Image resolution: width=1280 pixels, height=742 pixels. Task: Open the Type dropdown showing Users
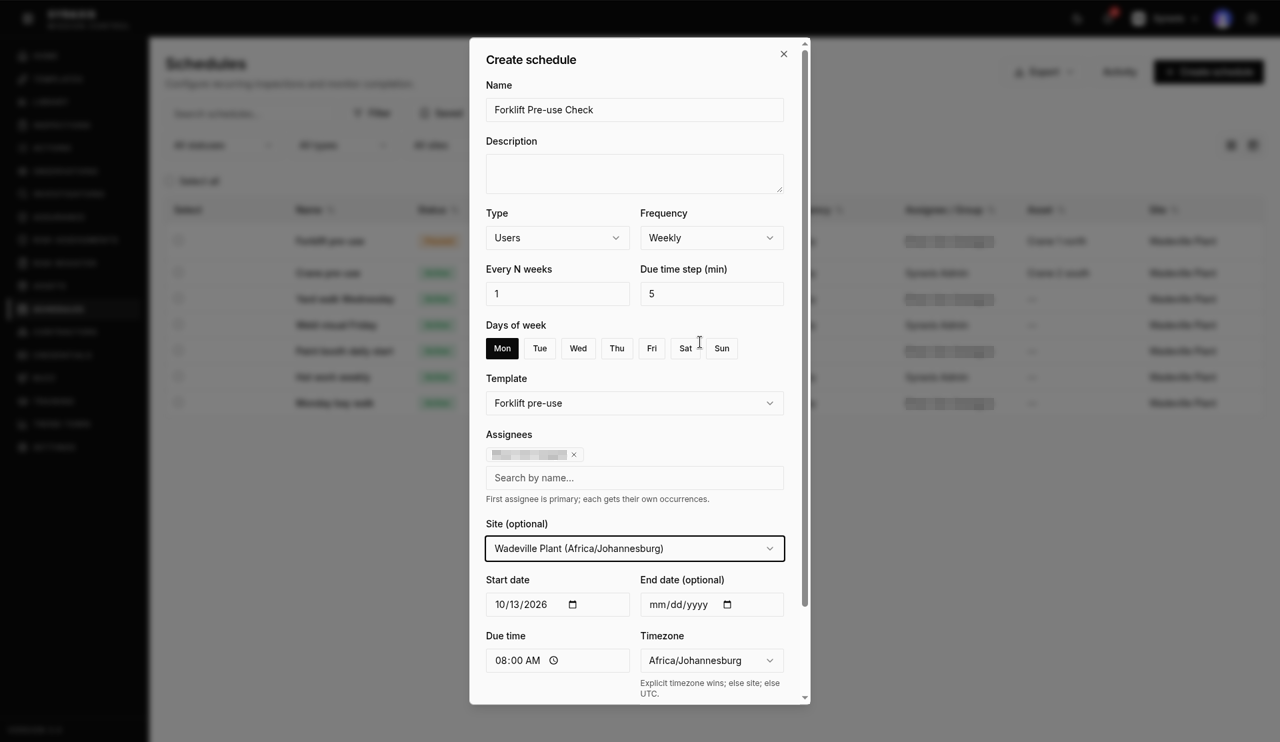pos(558,238)
